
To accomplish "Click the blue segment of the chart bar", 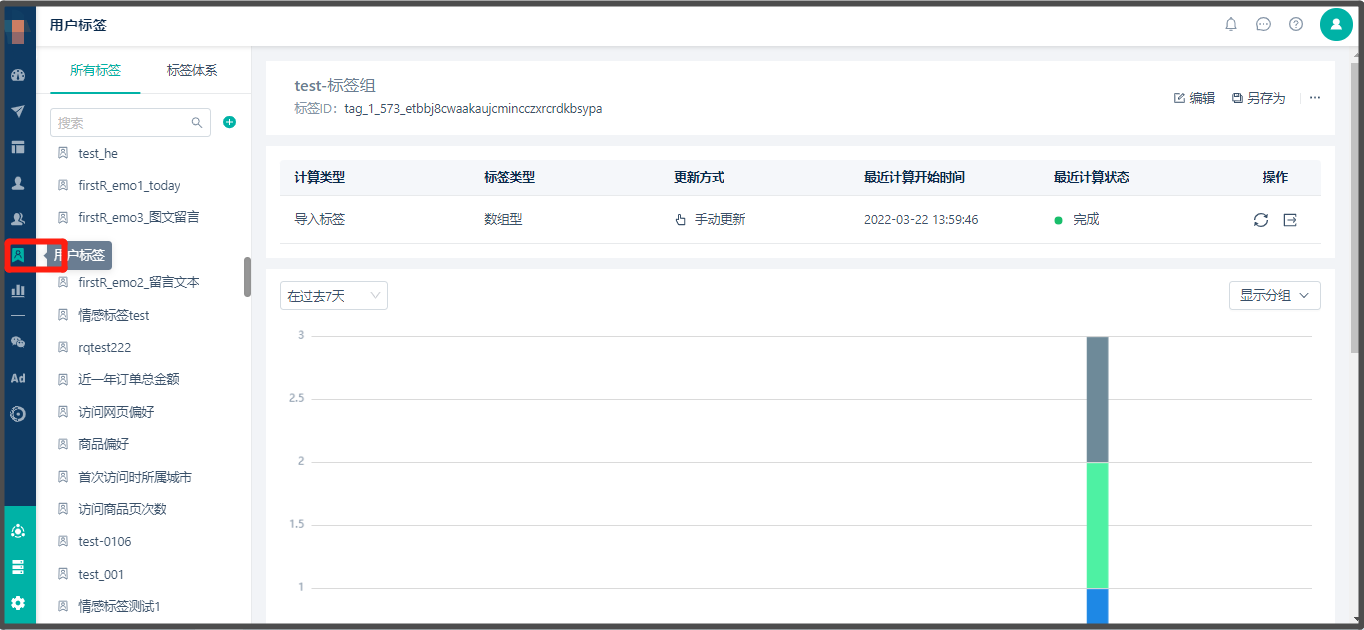I will click(x=1097, y=605).
